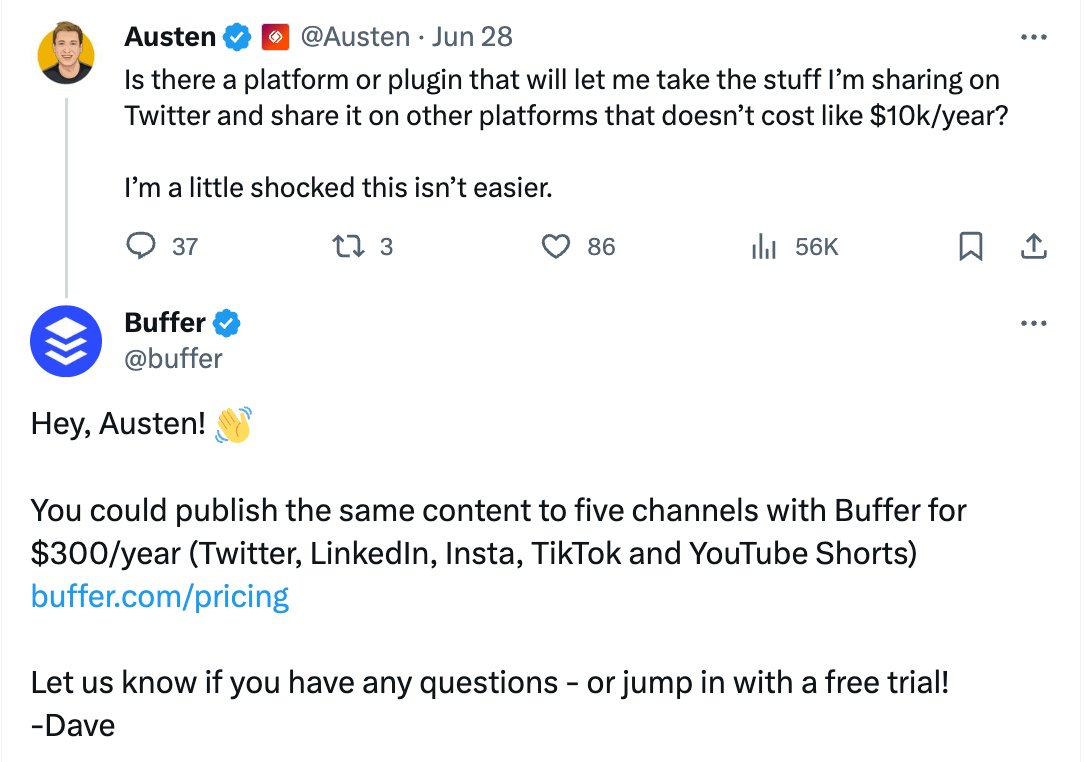
Task: Click the @buffer handle
Action: pyautogui.click(x=174, y=357)
